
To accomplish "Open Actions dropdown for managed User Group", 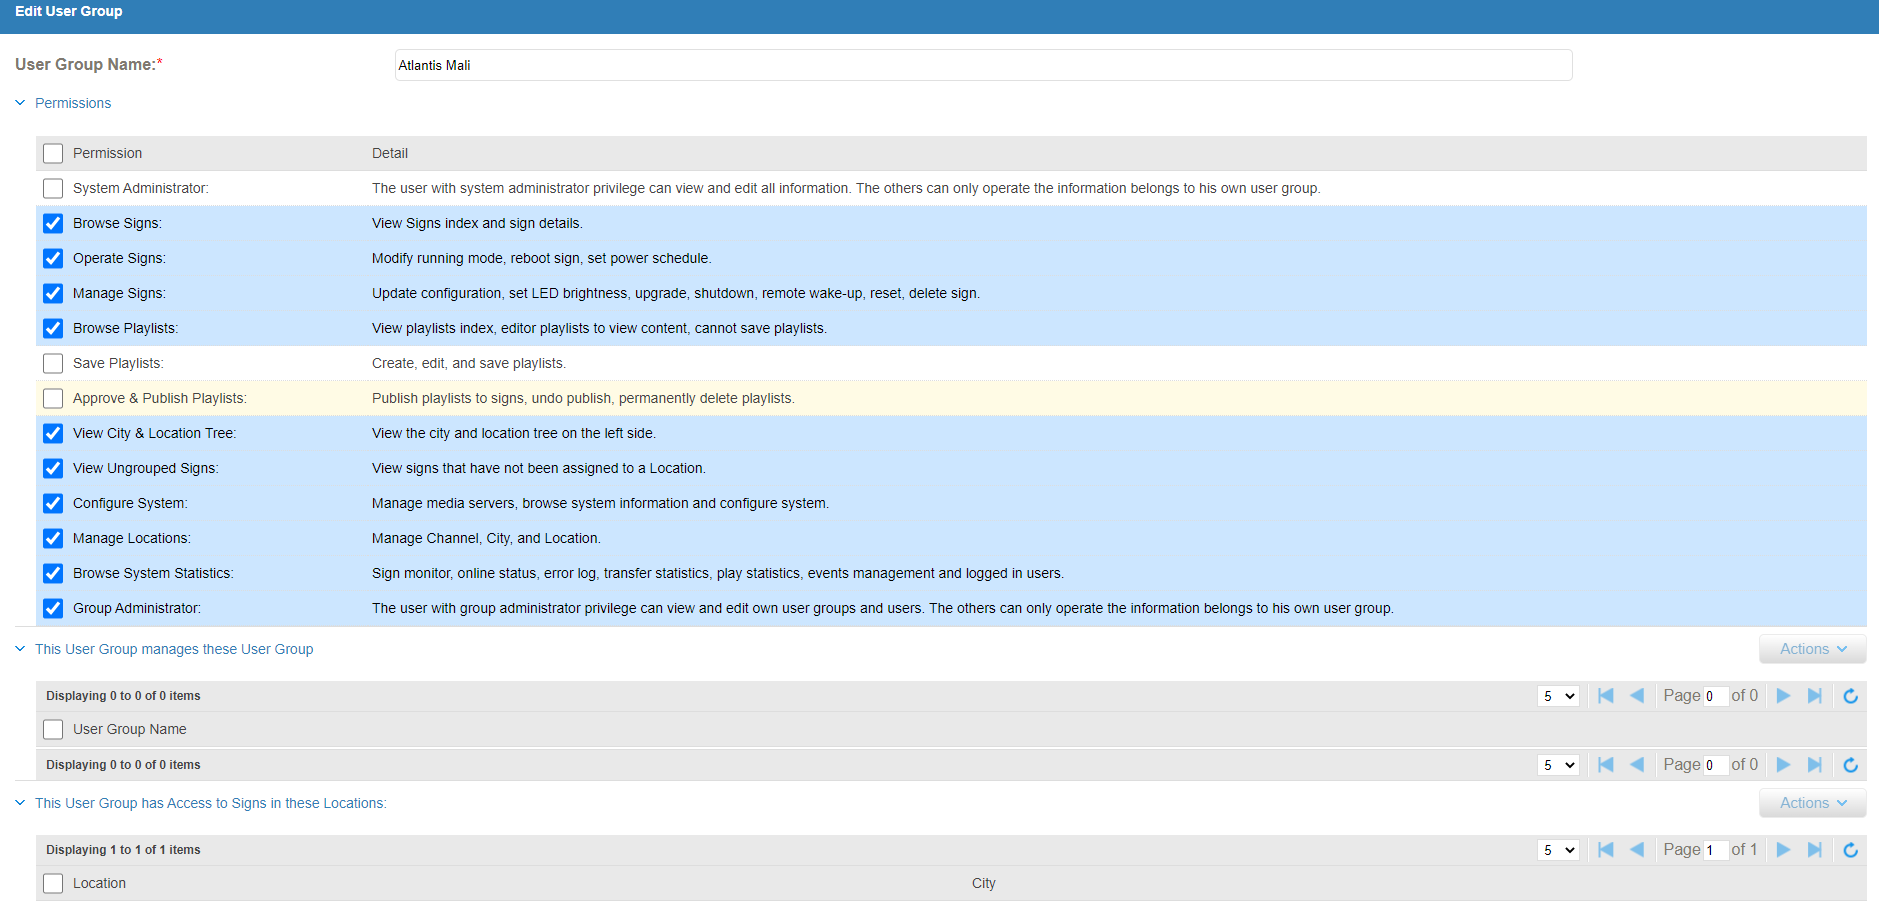I will [1812, 649].
